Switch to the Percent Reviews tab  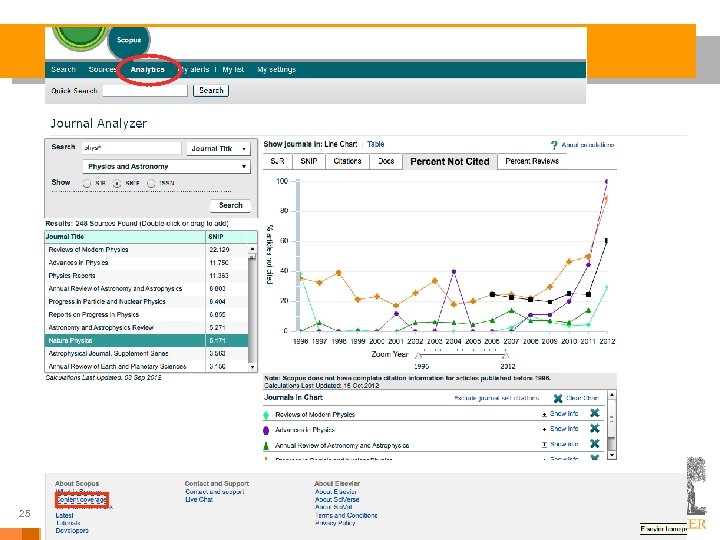point(532,161)
